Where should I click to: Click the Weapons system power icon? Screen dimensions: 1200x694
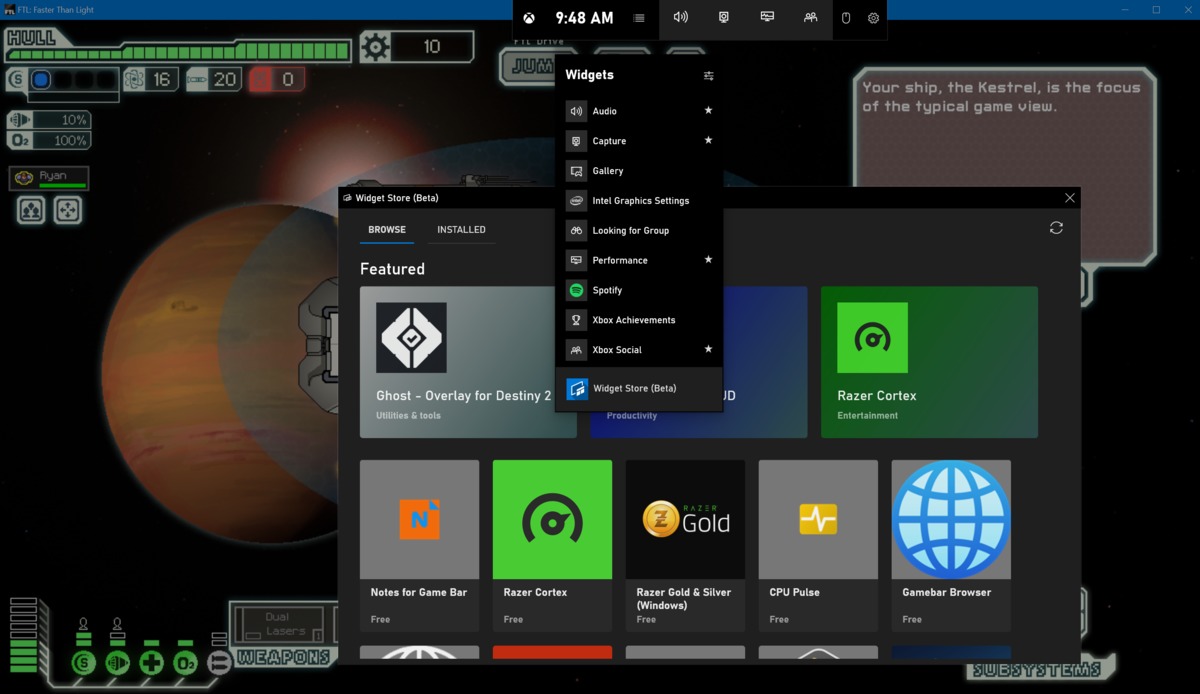[219, 662]
